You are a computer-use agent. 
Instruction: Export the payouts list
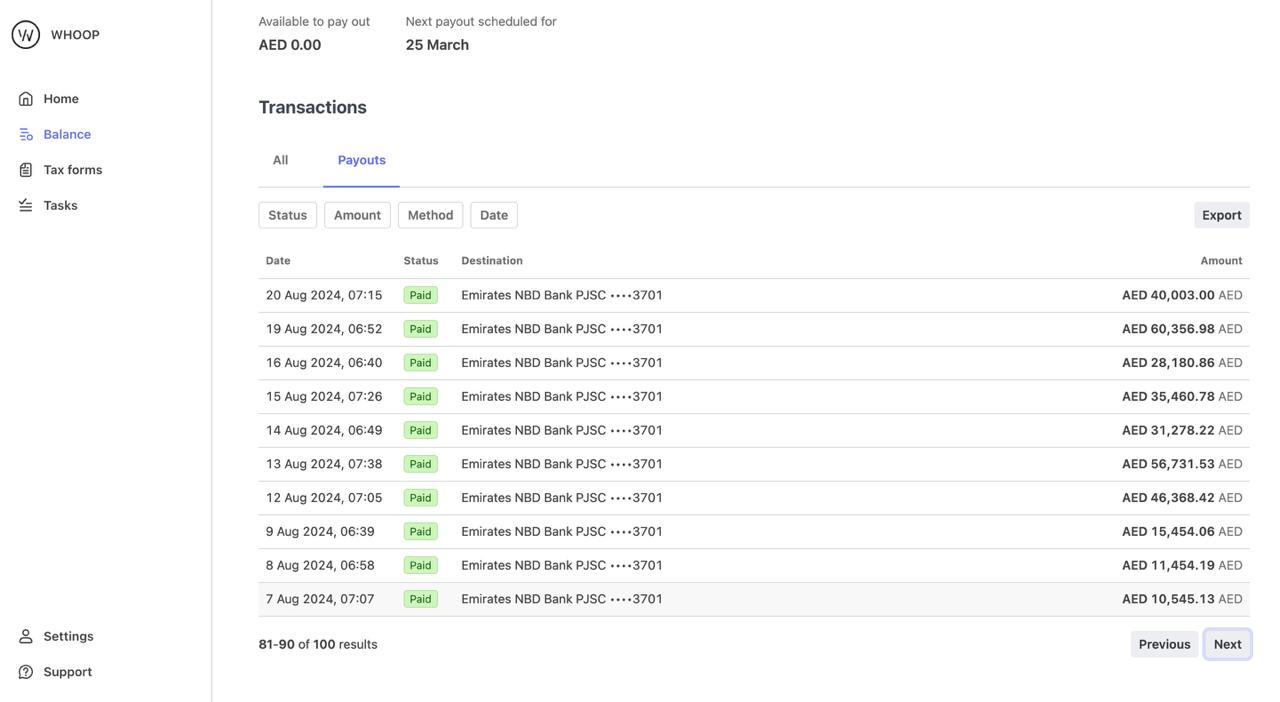(1221, 215)
